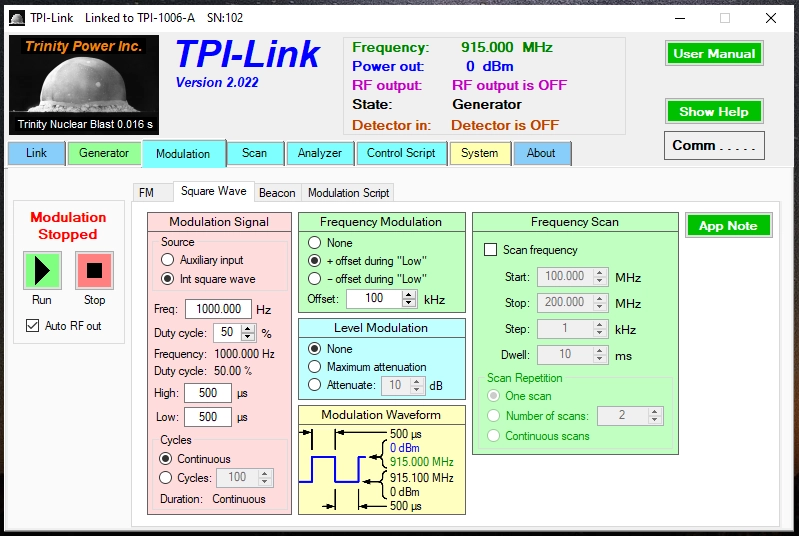The image size is (799, 536).
Task: Click the User Manual button
Action: coord(714,53)
